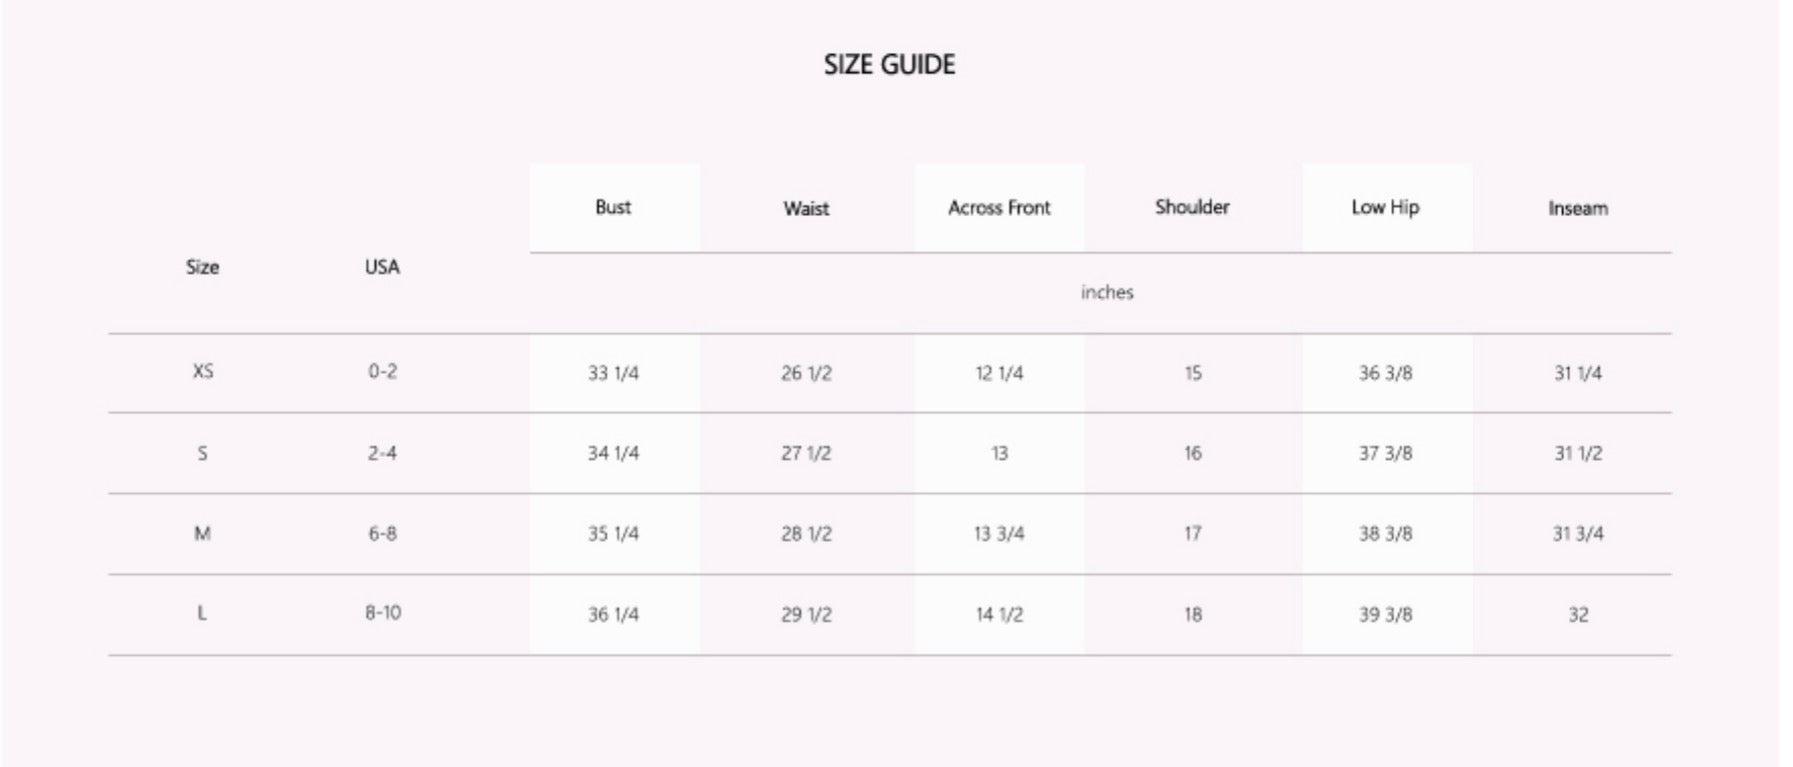Click the inches unit label
The width and height of the screenshot is (1793, 767).
point(1107,292)
